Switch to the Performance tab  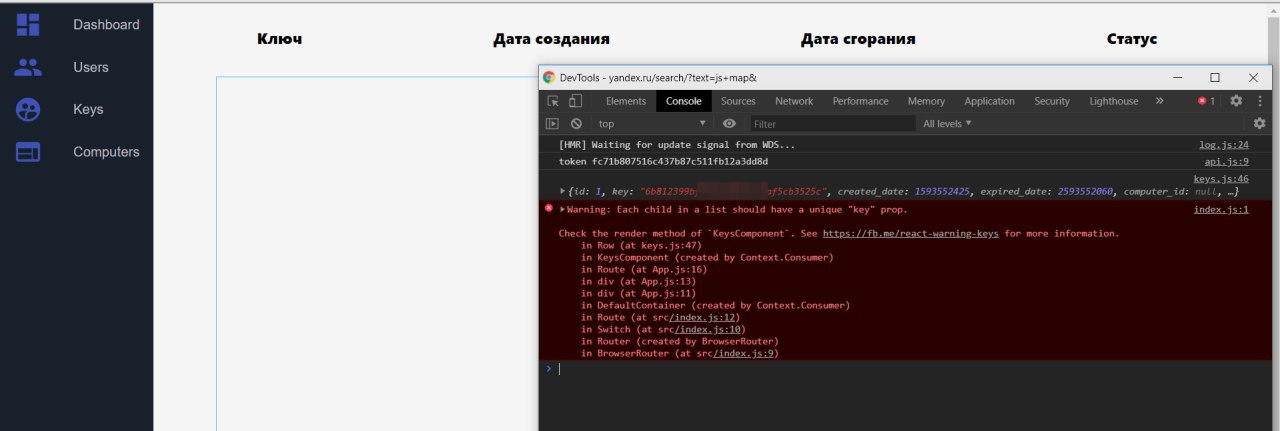click(860, 101)
